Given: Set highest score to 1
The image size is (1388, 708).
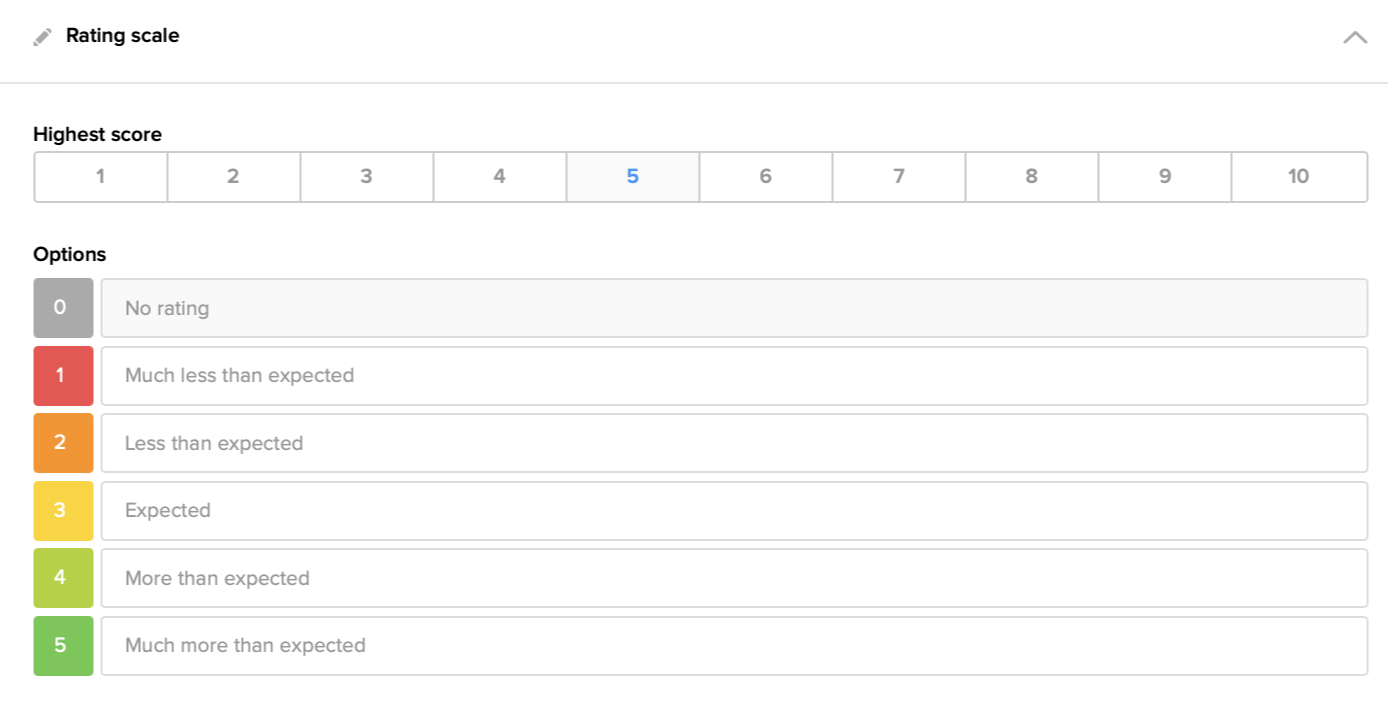Looking at the screenshot, I should pyautogui.click(x=100, y=177).
